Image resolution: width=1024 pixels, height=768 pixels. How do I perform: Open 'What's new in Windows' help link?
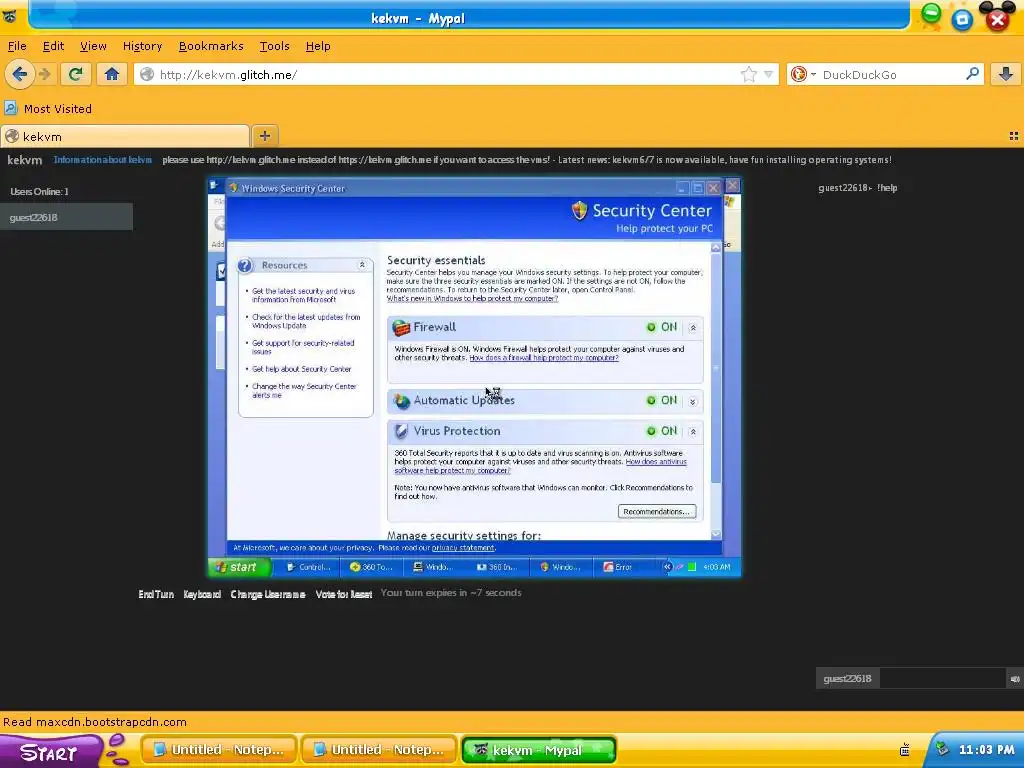472,298
